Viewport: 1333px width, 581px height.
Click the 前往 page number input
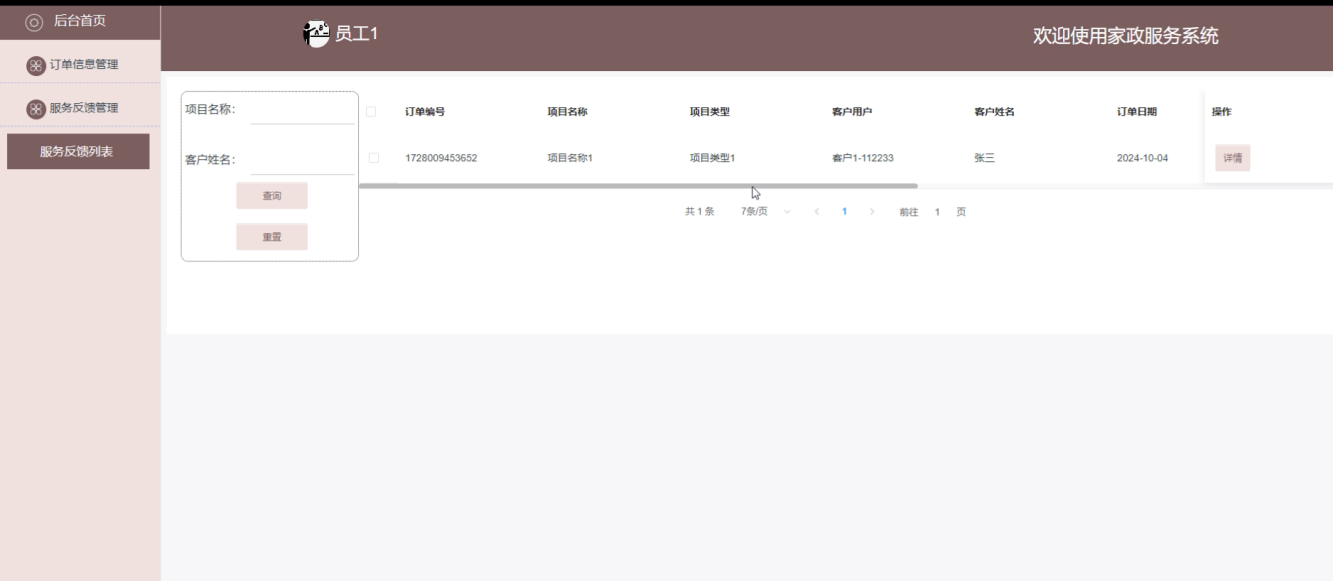pyautogui.click(x=937, y=212)
